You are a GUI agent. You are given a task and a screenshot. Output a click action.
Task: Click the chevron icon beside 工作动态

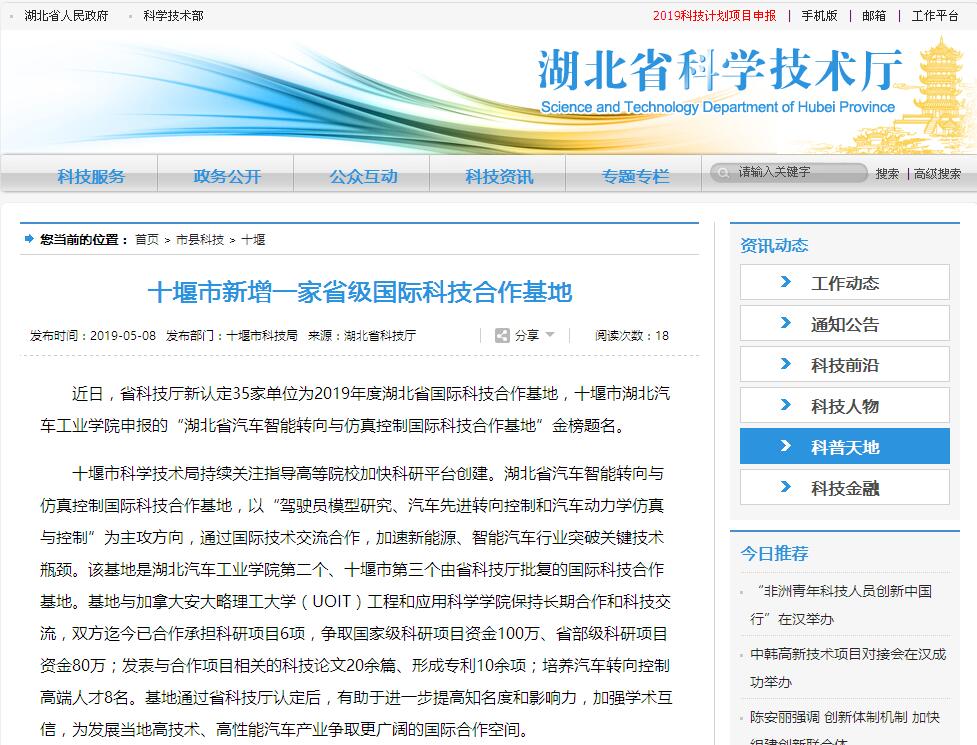tap(785, 282)
